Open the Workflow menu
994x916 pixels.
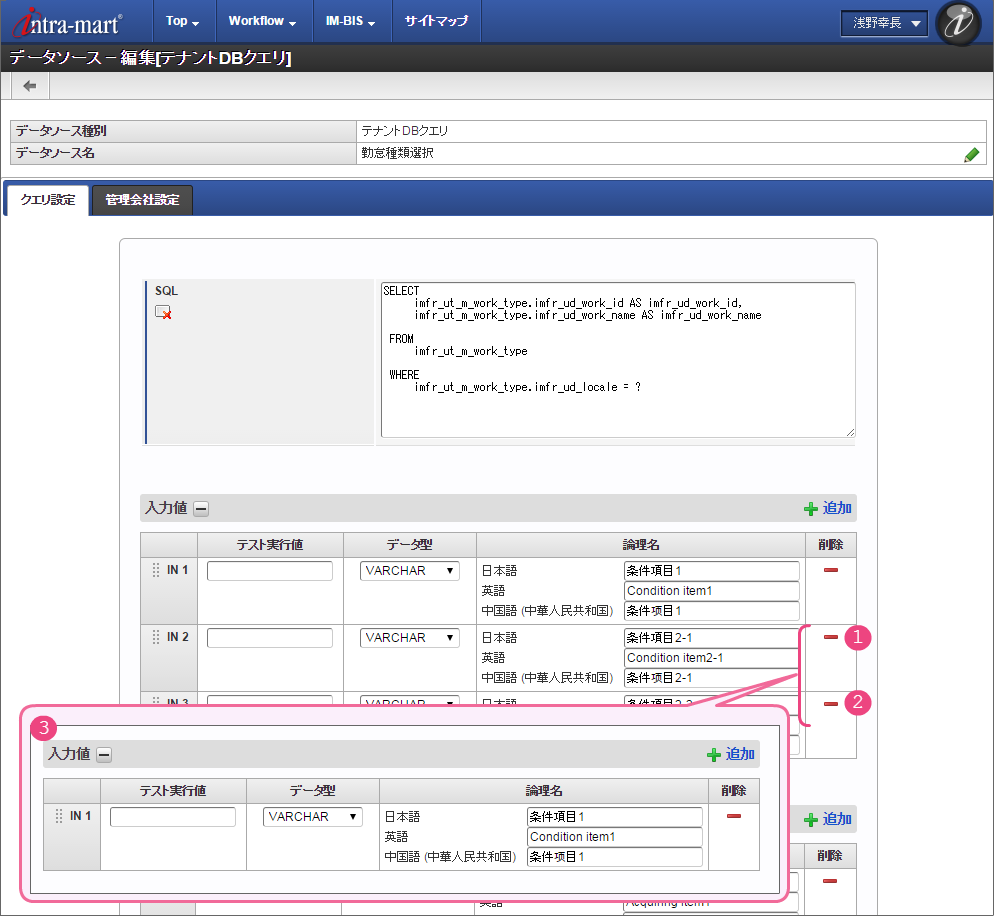262,21
